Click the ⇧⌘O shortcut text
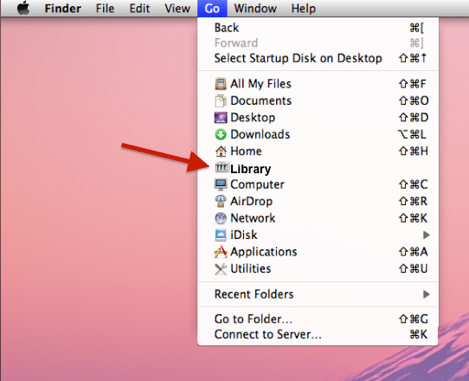 pos(414,101)
